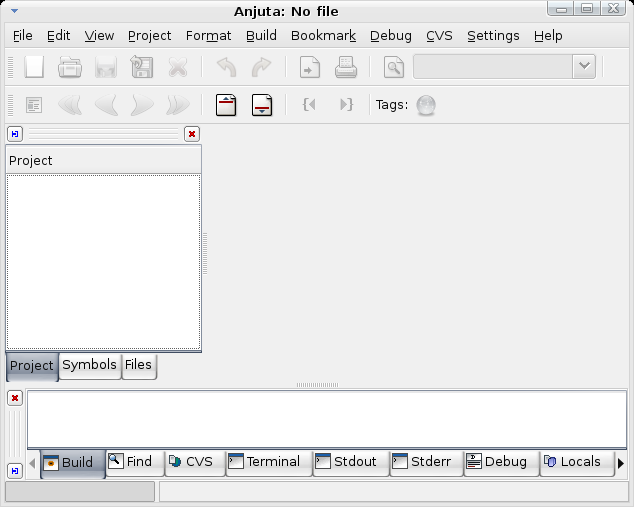634x507 pixels.
Task: Switch to the Symbols tab
Action: [90, 365]
